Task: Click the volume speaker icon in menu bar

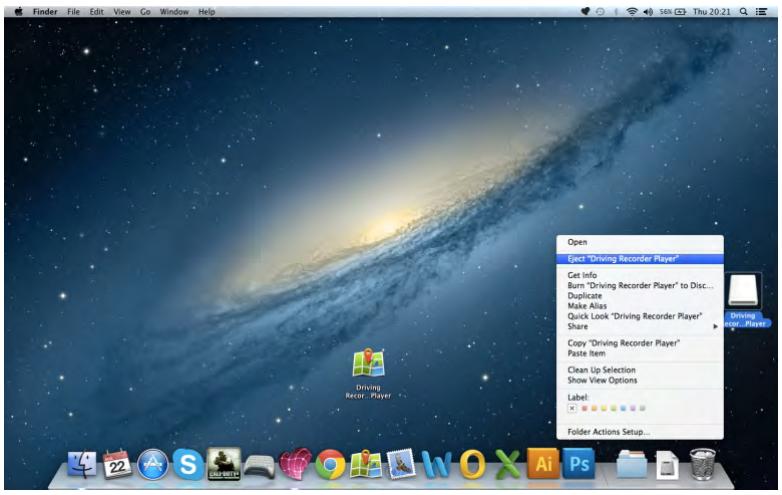Action: pyautogui.click(x=648, y=11)
